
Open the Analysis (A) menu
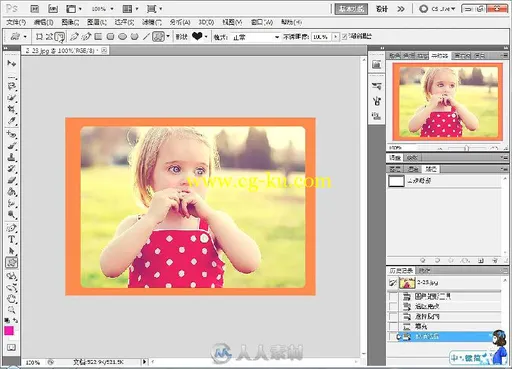180,22
